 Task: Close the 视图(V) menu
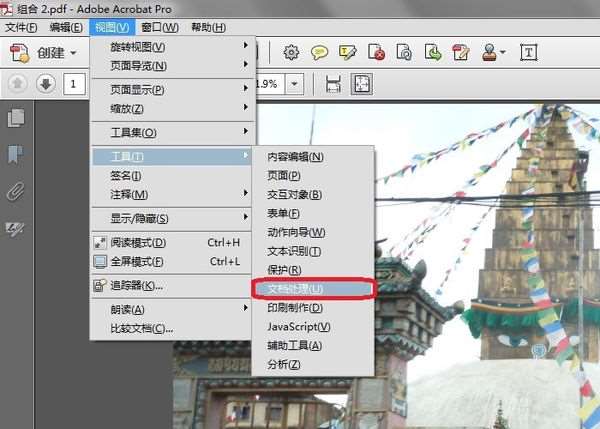[x=112, y=28]
